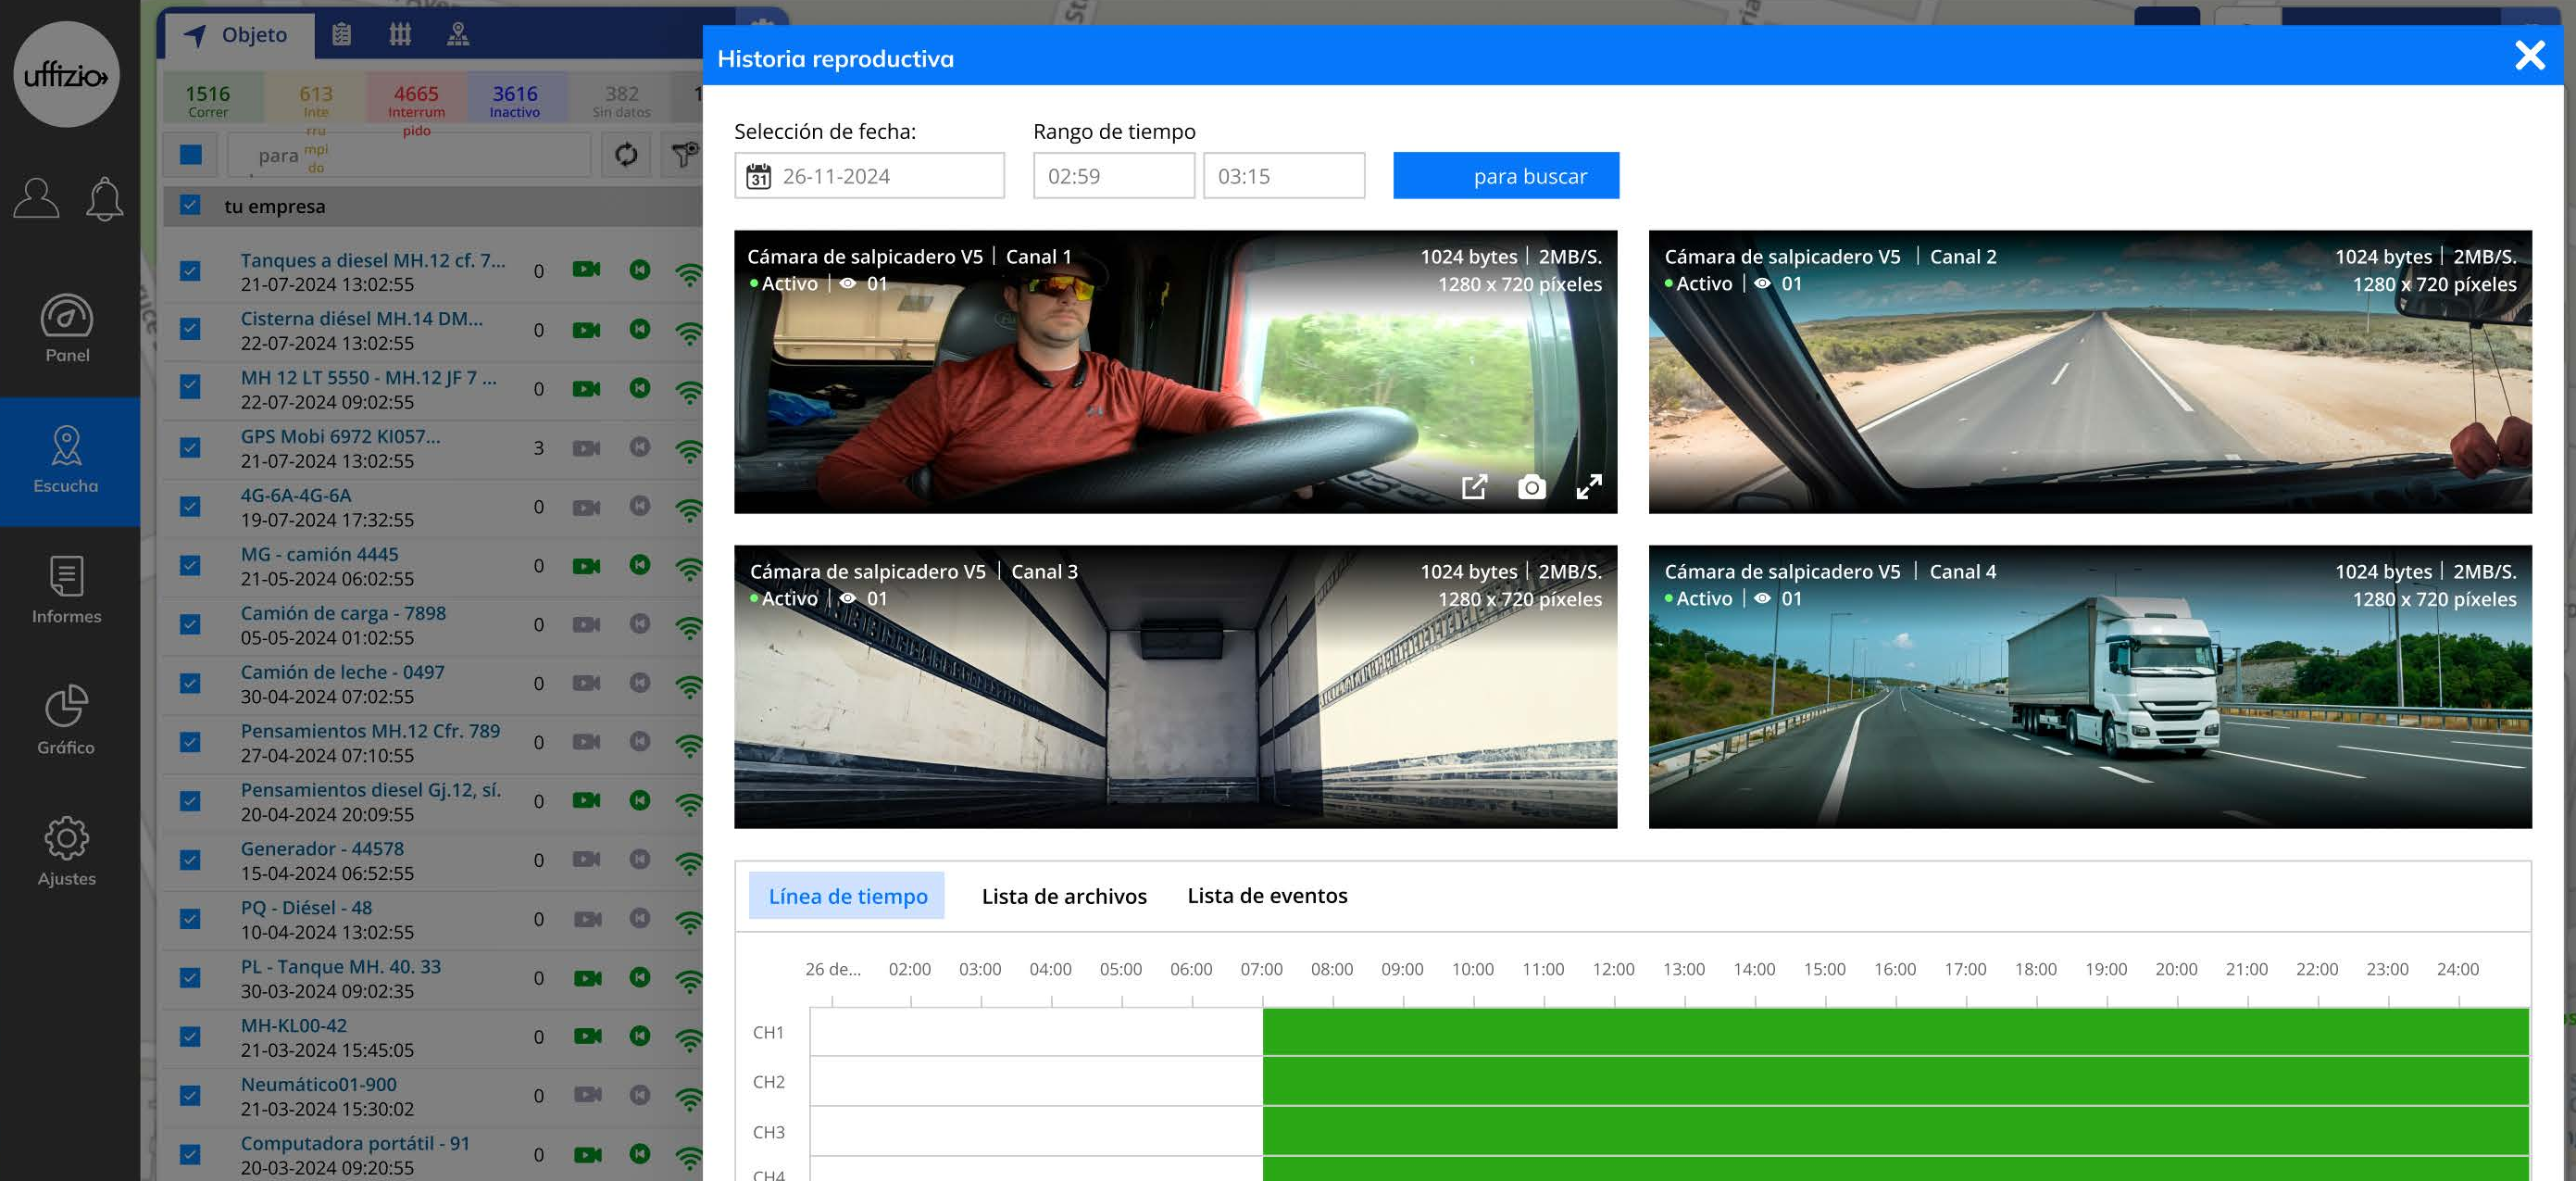Image resolution: width=2576 pixels, height=1181 pixels.
Task: Select the Lista de eventos tab
Action: [x=1267, y=895]
